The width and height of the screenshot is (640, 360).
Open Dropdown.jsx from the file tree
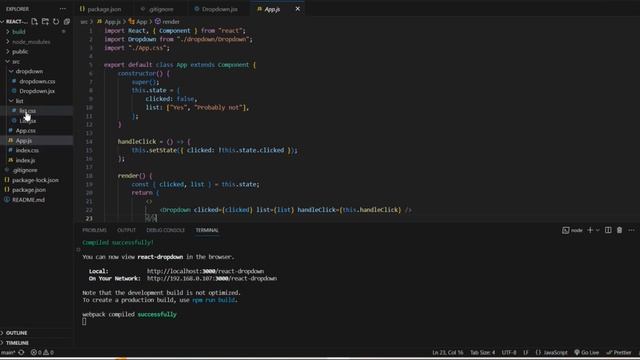point(37,91)
